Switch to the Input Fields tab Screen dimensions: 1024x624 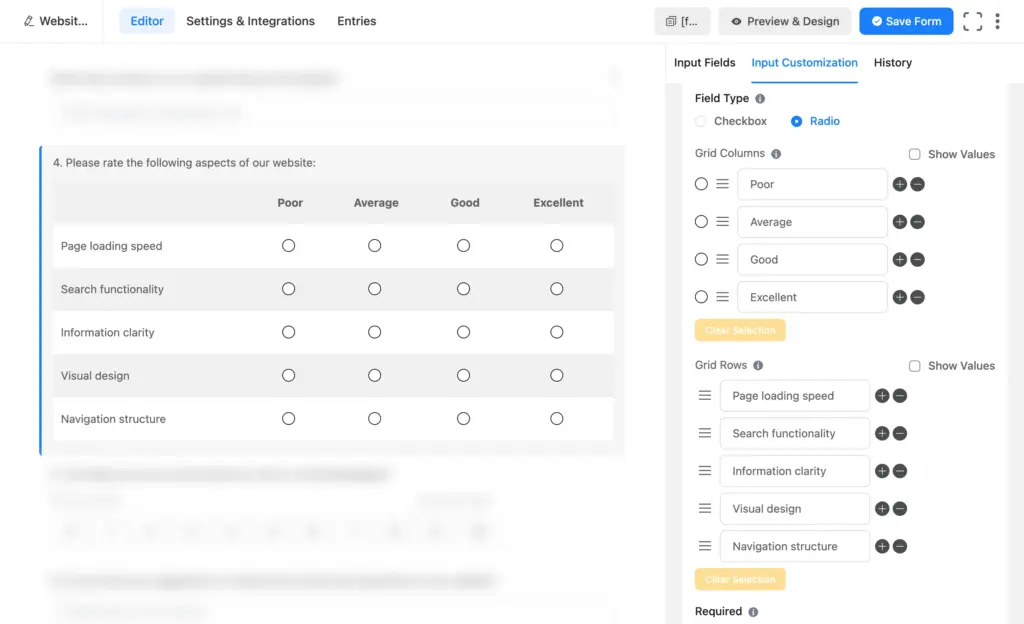704,63
